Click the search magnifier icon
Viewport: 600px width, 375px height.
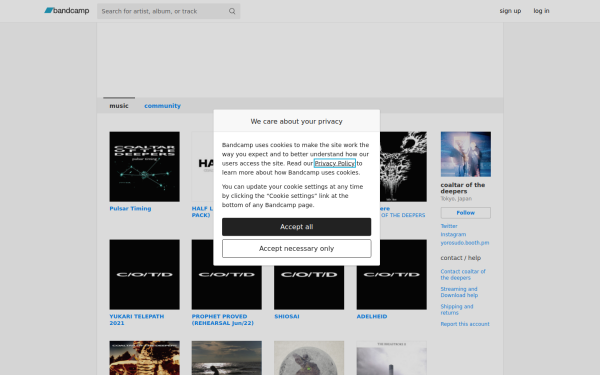click(x=232, y=11)
